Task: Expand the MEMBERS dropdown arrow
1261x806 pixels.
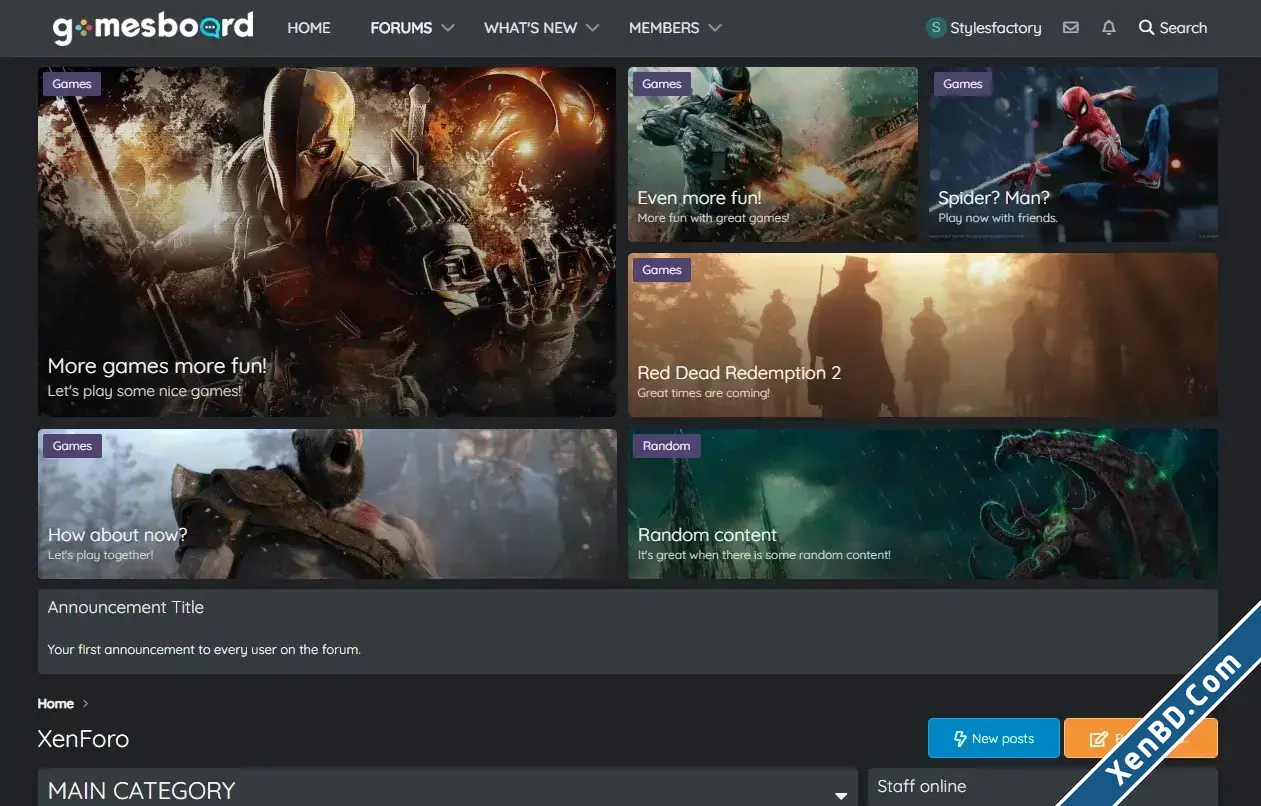Action: click(715, 28)
